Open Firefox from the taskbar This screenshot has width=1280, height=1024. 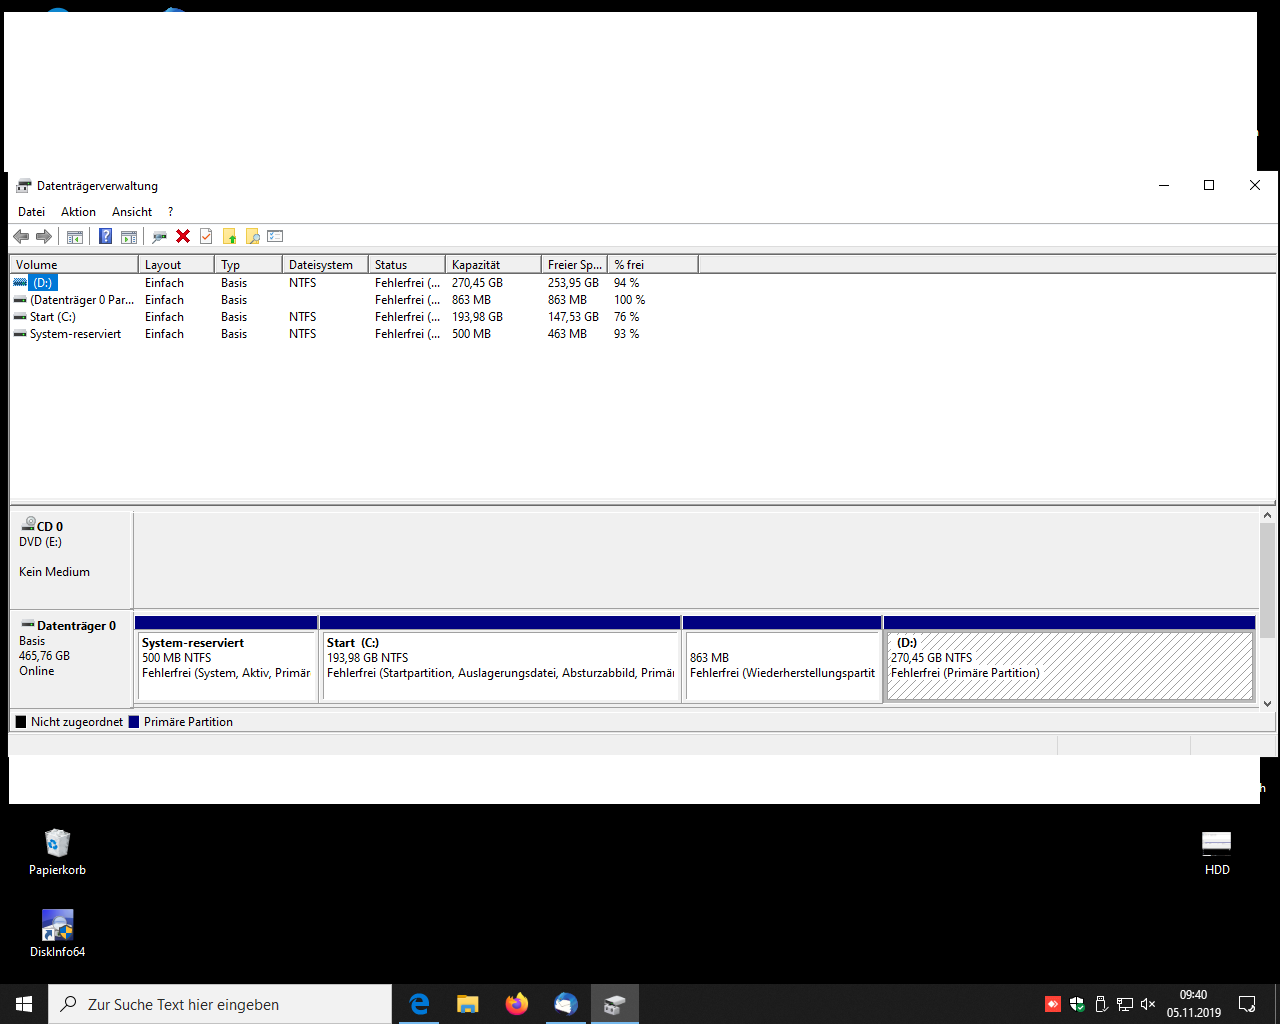coord(516,1004)
